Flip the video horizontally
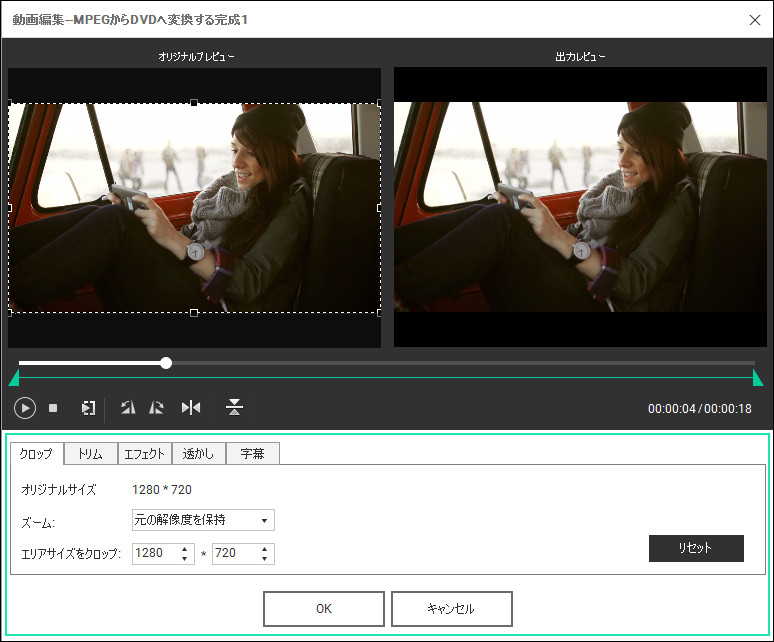Image resolution: width=774 pixels, height=642 pixels. [x=191, y=408]
